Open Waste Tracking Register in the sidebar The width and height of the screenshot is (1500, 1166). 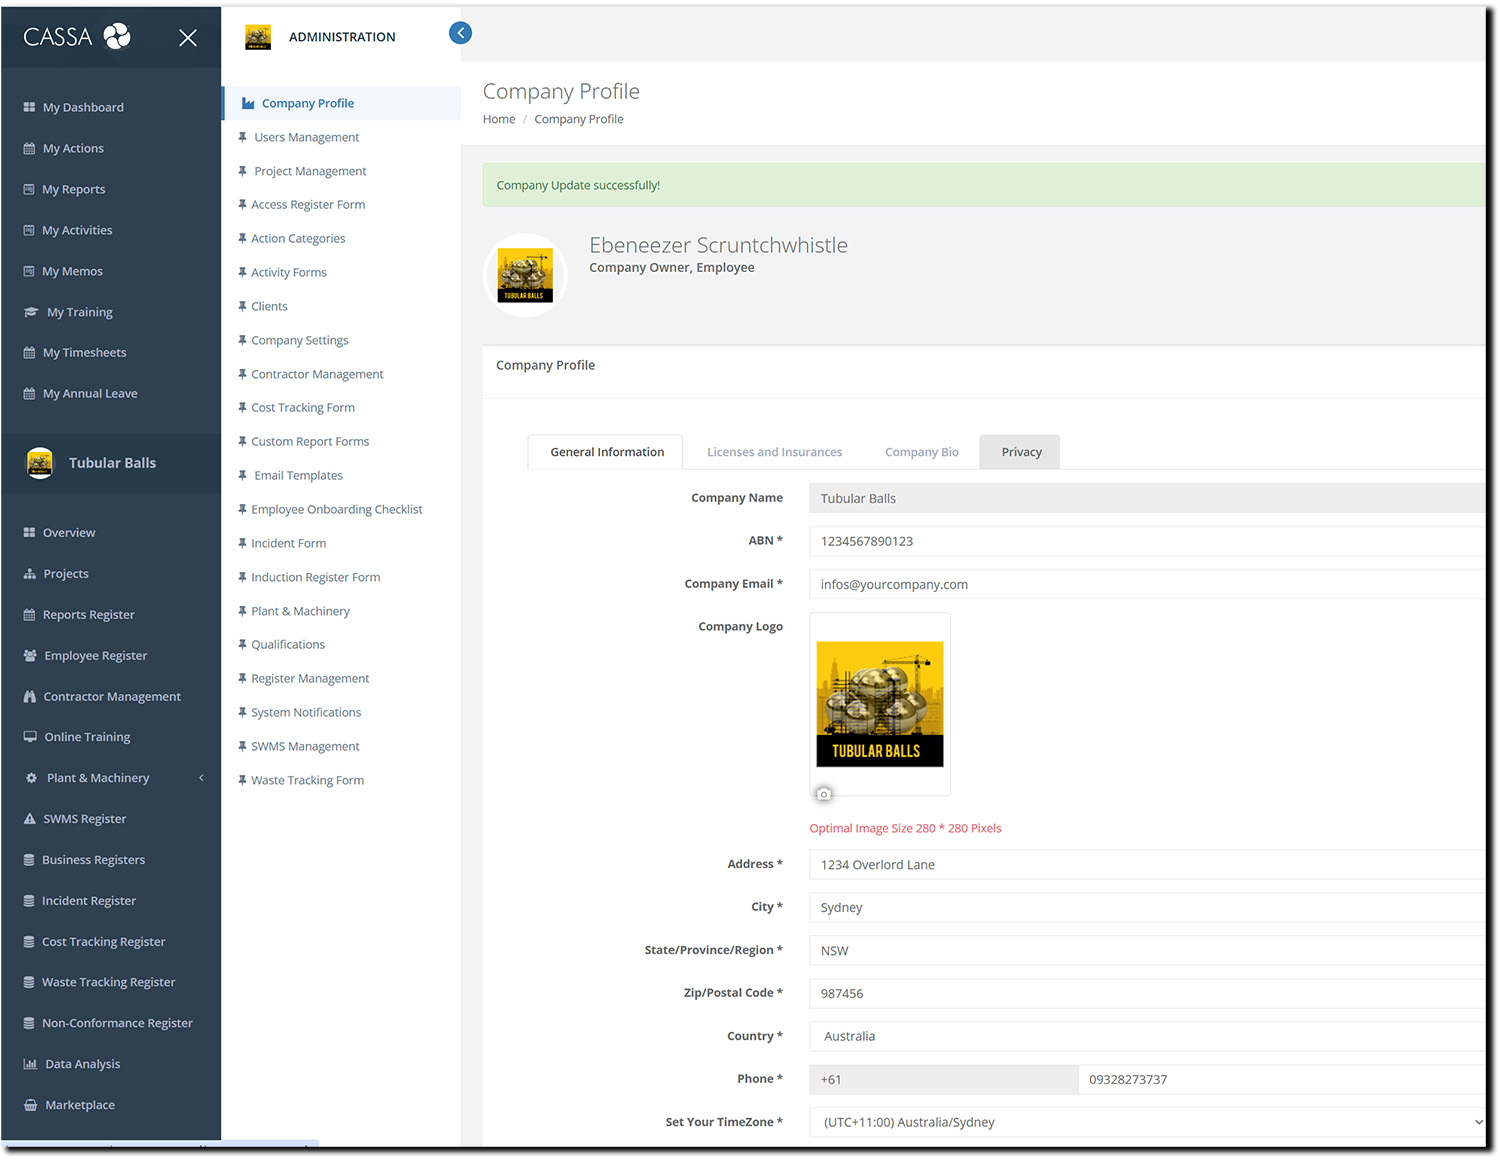pos(108,983)
